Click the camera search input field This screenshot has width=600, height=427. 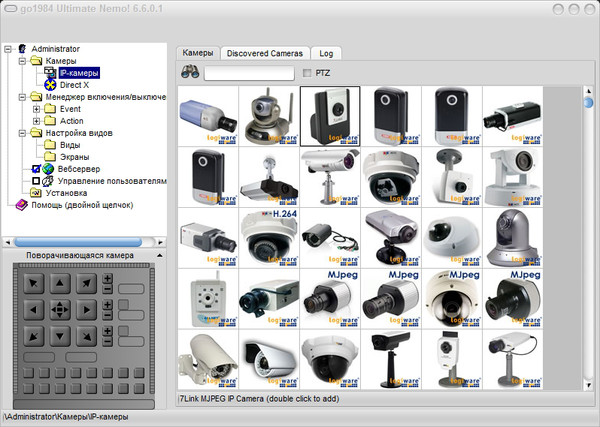coord(248,73)
